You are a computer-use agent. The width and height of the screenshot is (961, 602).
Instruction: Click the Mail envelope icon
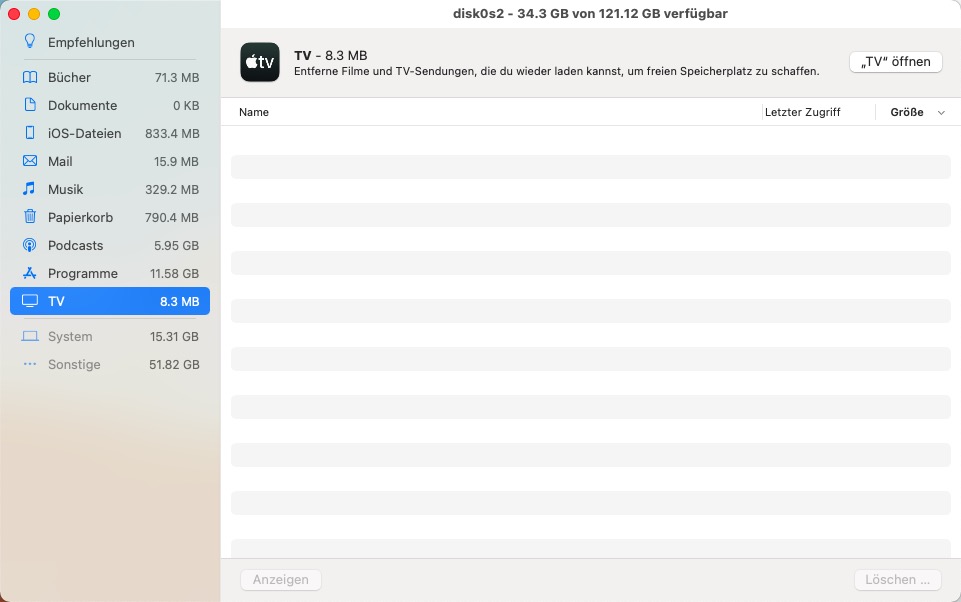(29, 161)
